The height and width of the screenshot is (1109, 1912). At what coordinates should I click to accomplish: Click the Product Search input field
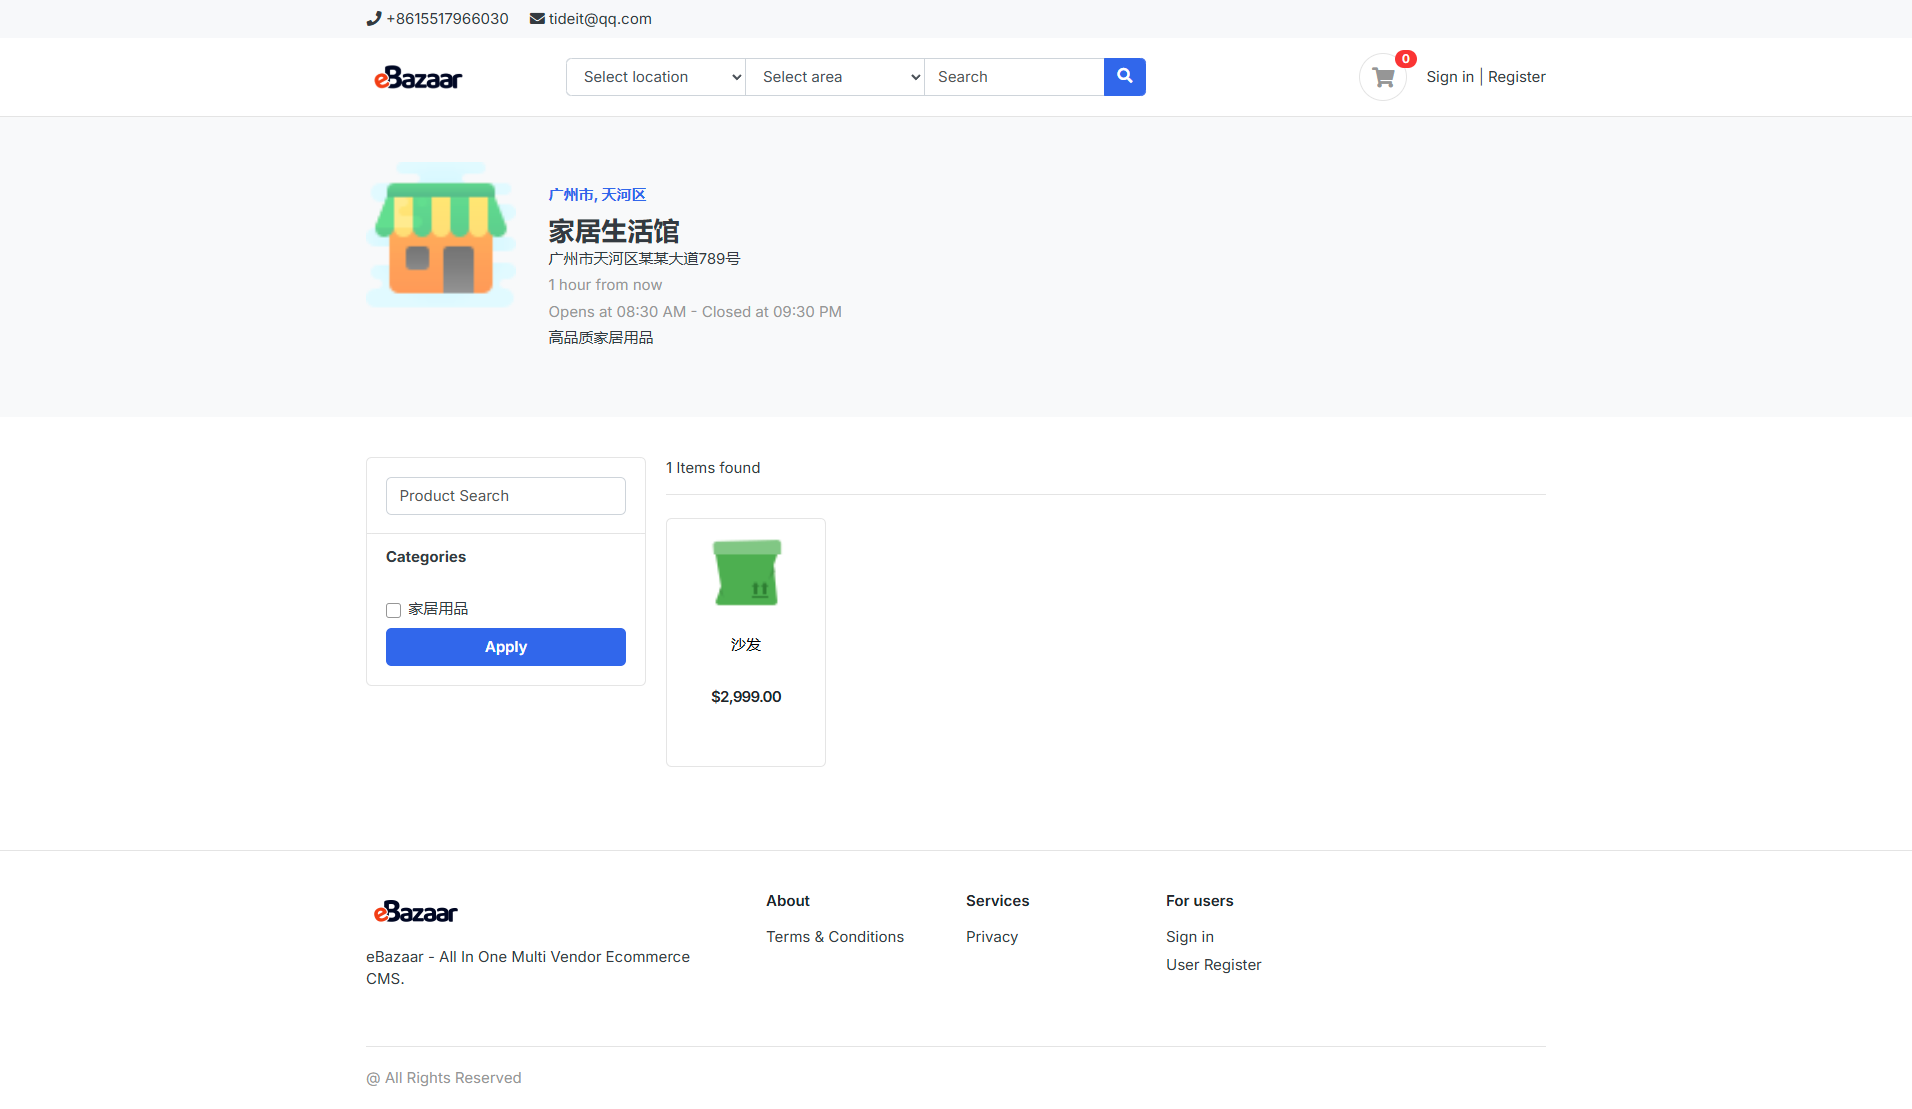pos(506,496)
